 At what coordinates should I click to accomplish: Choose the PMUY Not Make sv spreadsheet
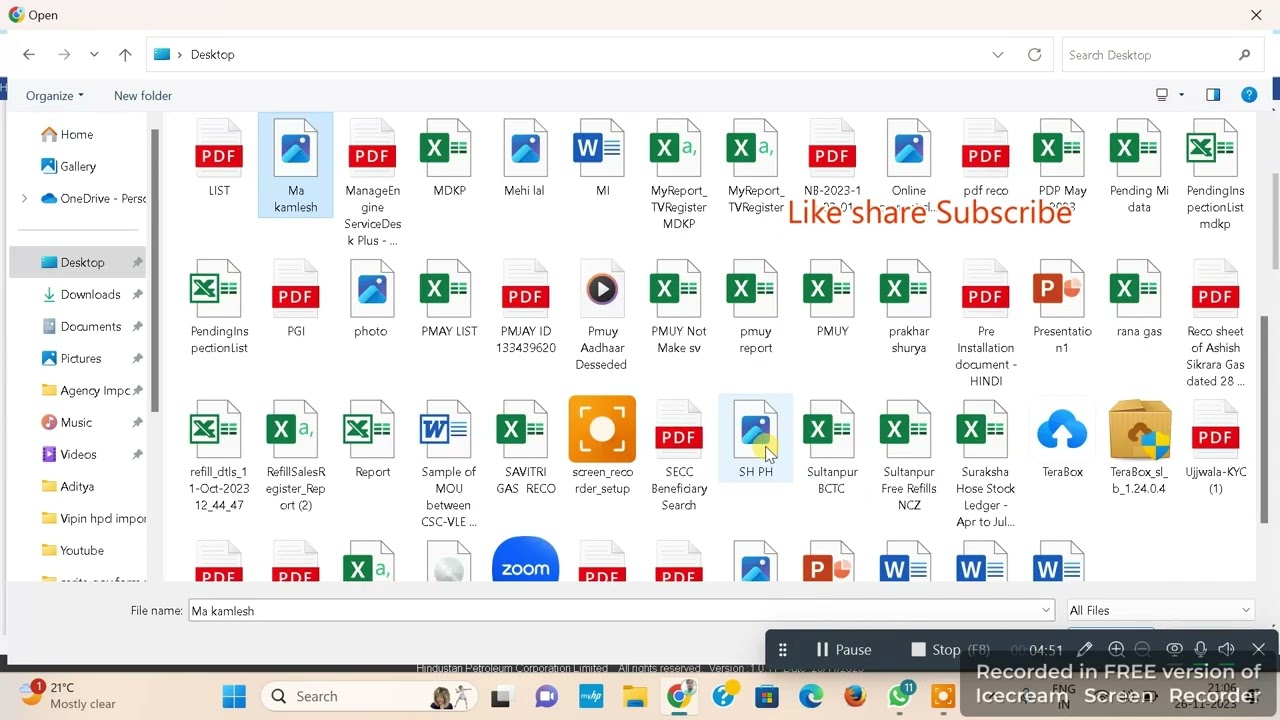coord(679,306)
